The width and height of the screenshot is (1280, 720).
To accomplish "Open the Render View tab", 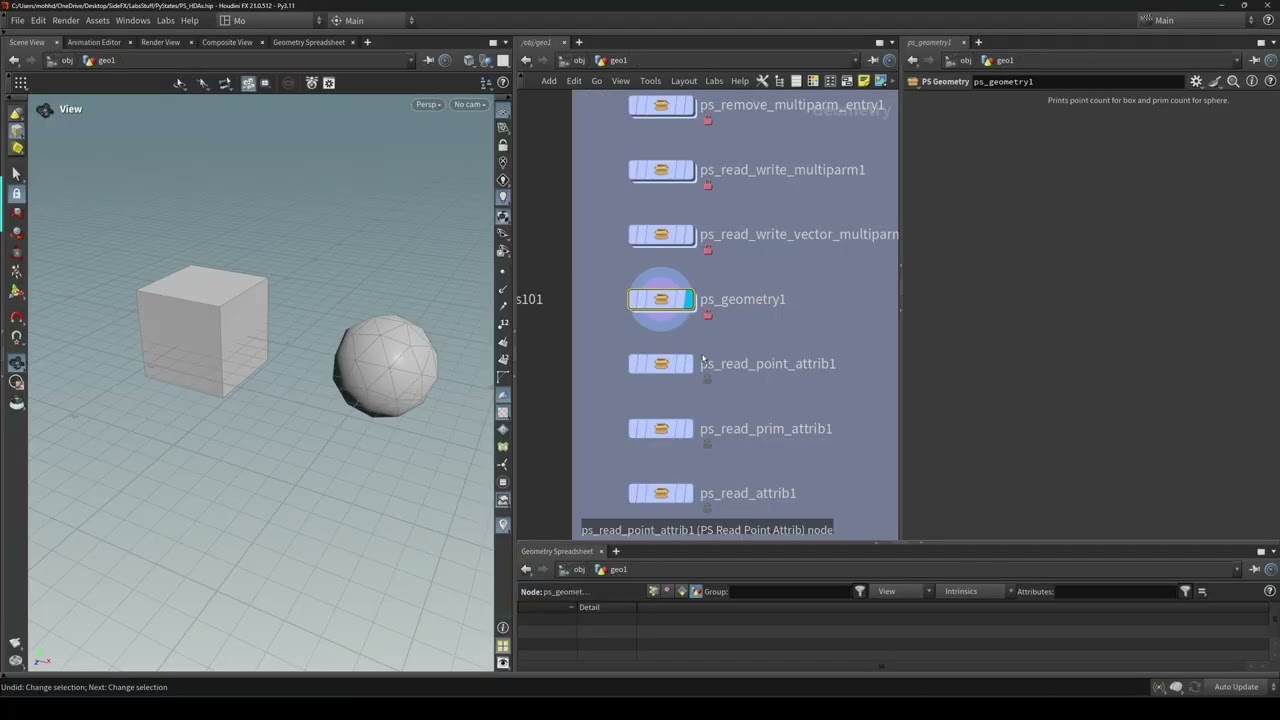I will click(x=160, y=42).
